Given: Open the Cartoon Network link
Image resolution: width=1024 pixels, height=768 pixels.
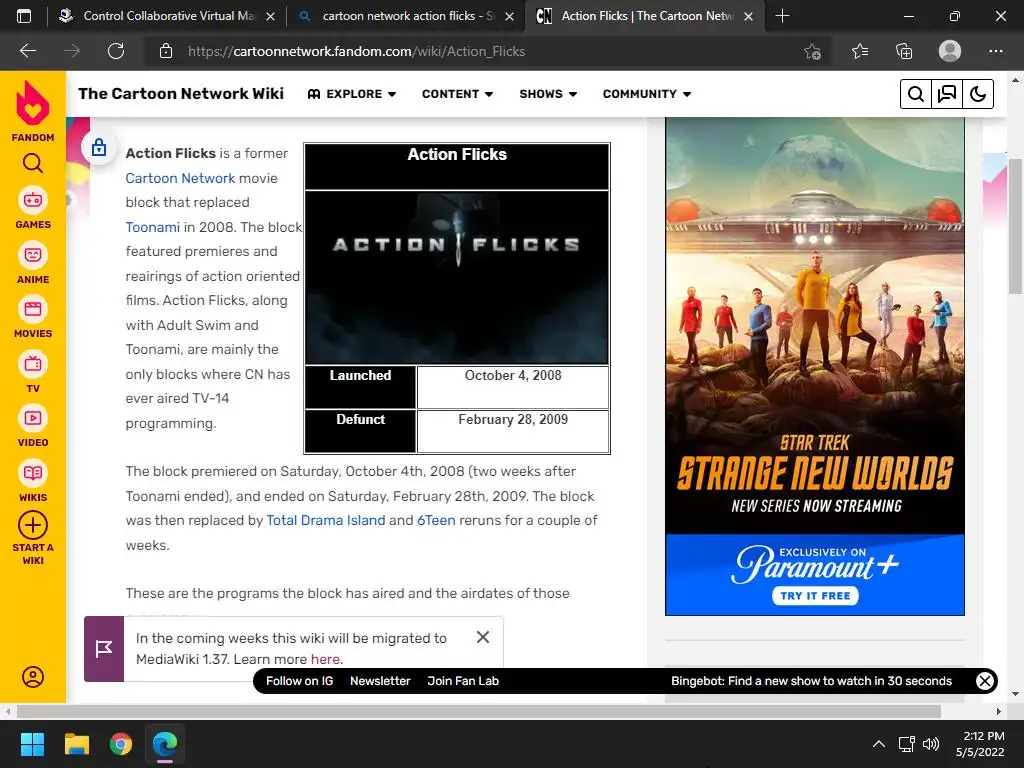Looking at the screenshot, I should tap(180, 178).
